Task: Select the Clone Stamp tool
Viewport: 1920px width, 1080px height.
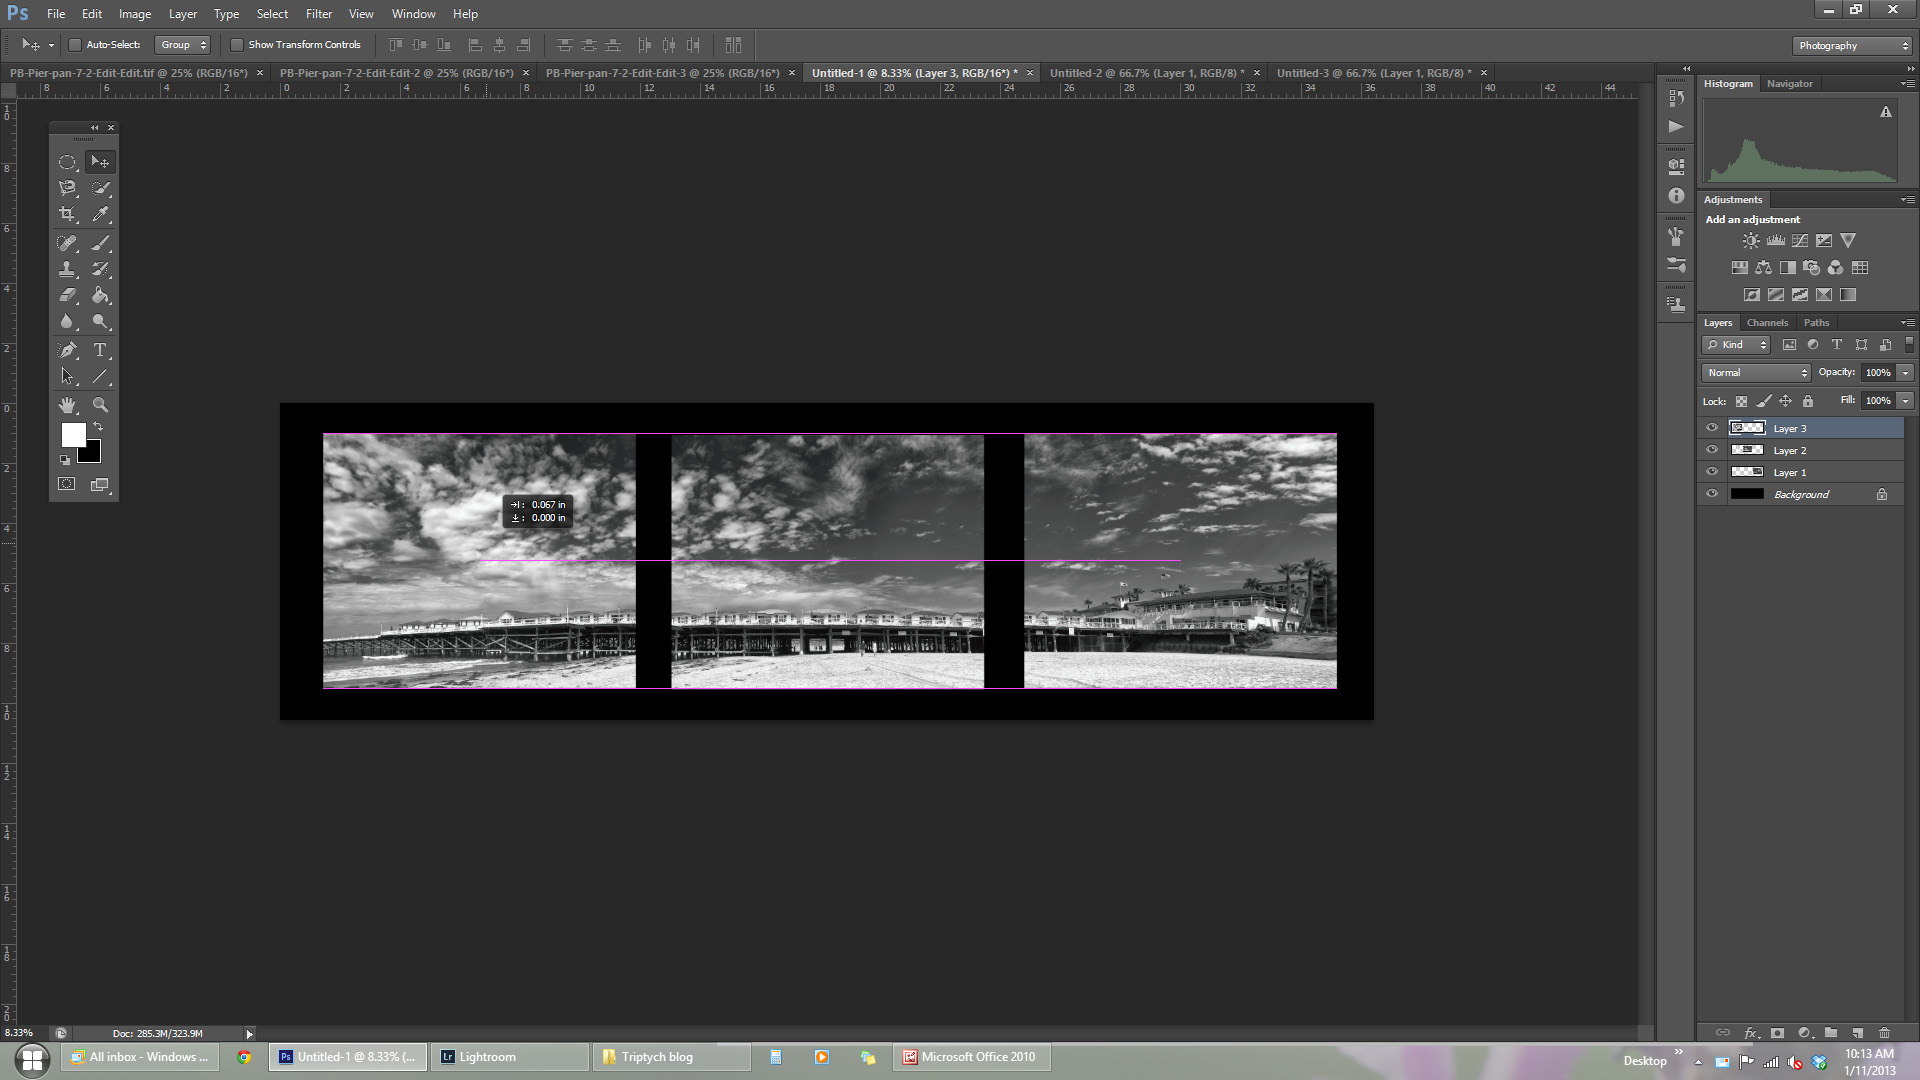Action: coord(67,269)
